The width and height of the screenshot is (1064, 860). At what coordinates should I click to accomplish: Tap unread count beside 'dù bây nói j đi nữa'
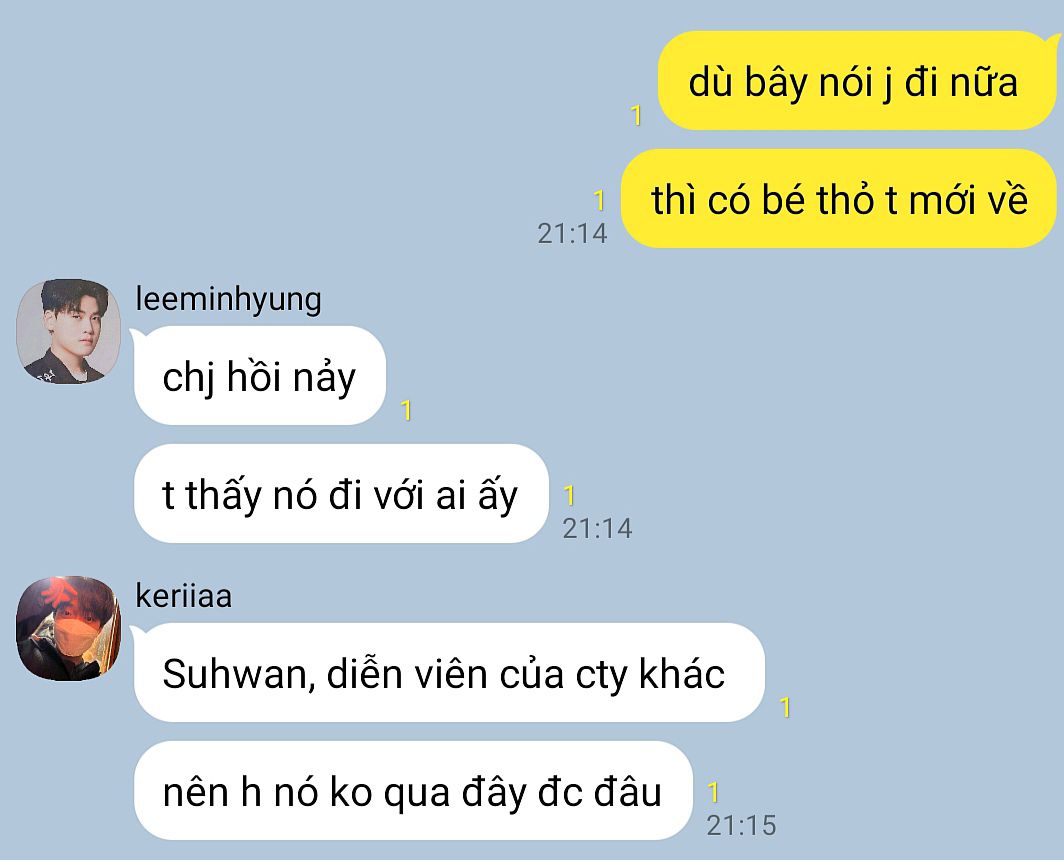coord(636,115)
